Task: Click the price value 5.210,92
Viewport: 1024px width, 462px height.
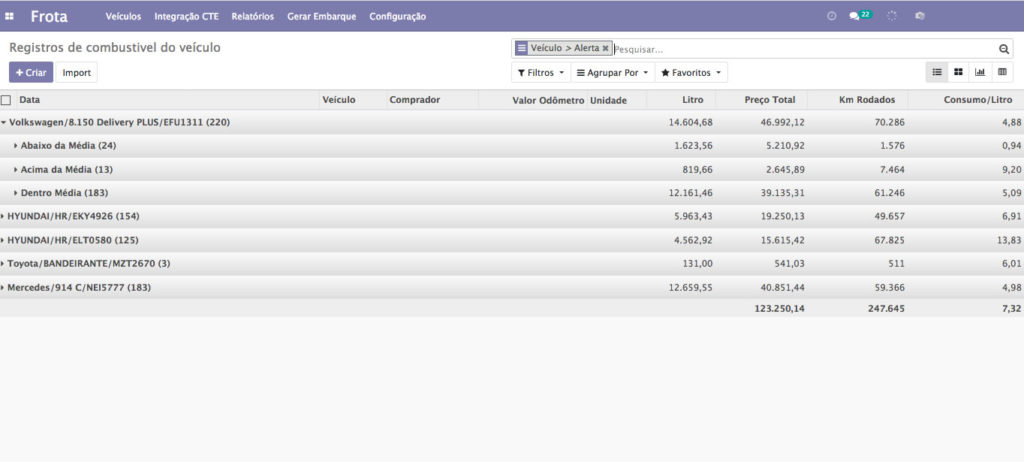Action: point(785,146)
